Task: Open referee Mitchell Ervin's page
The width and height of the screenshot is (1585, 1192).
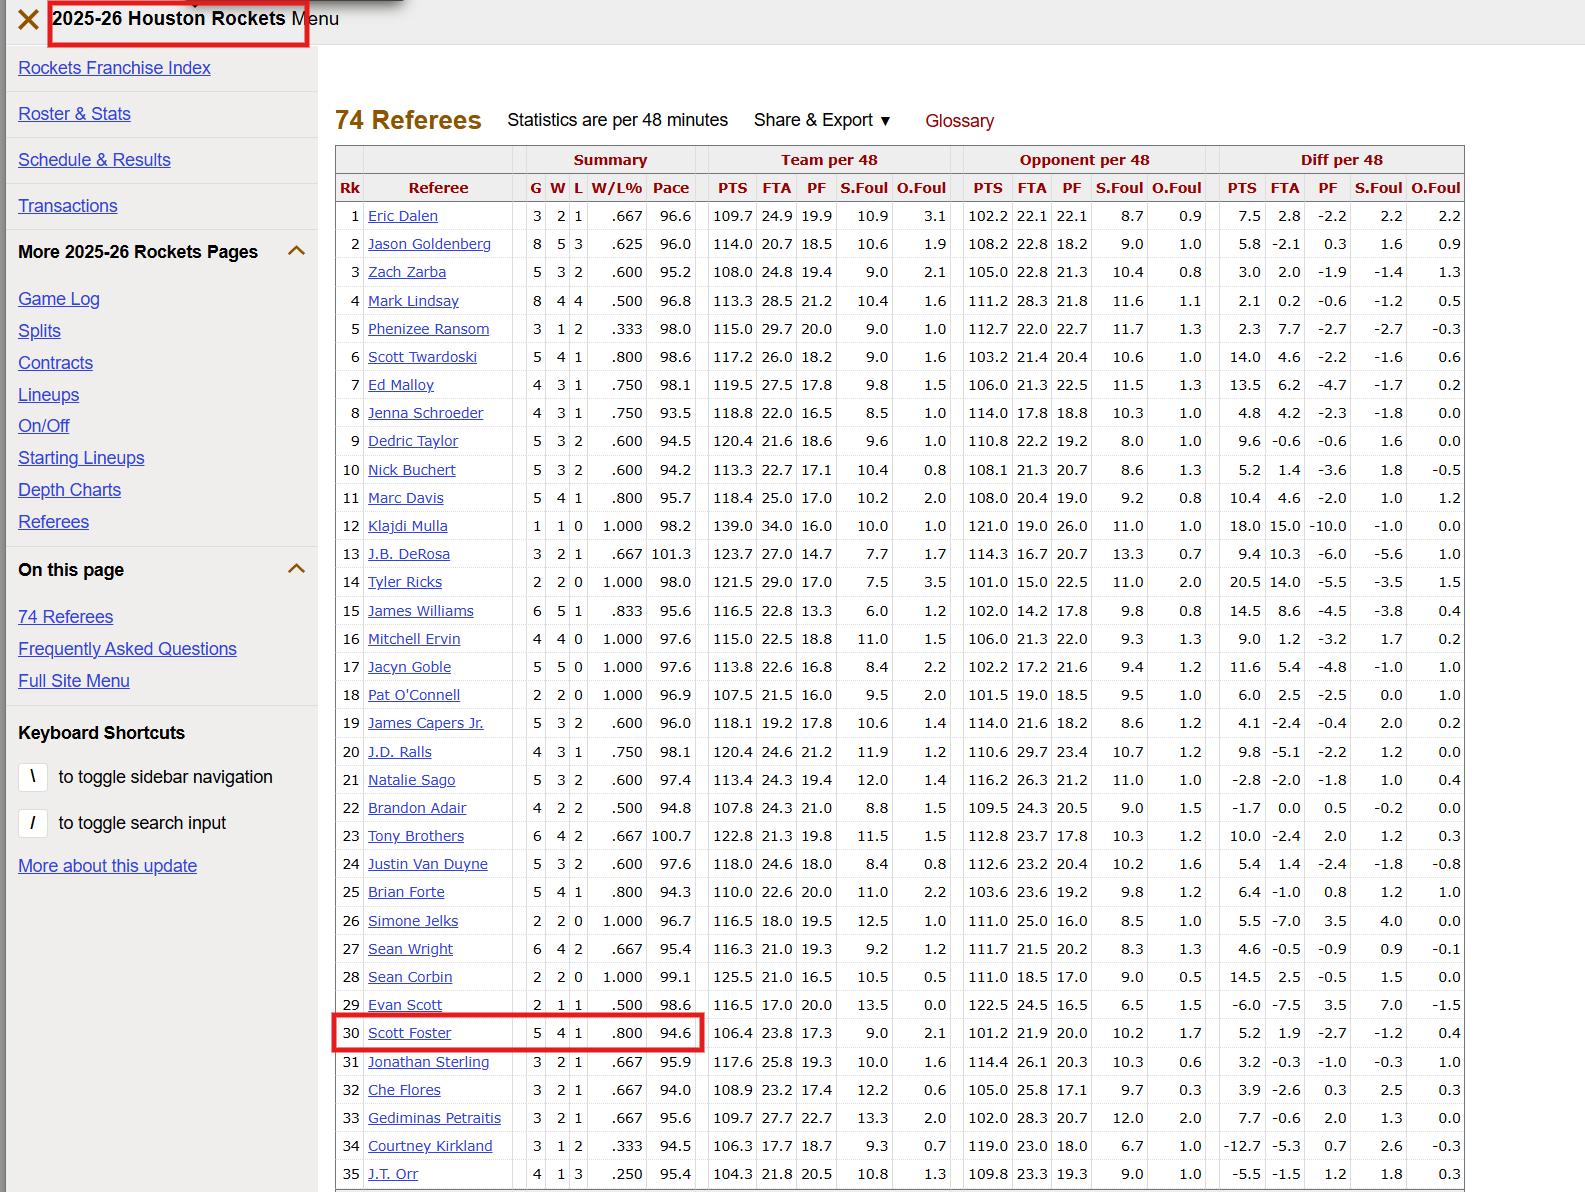Action: [x=414, y=639]
